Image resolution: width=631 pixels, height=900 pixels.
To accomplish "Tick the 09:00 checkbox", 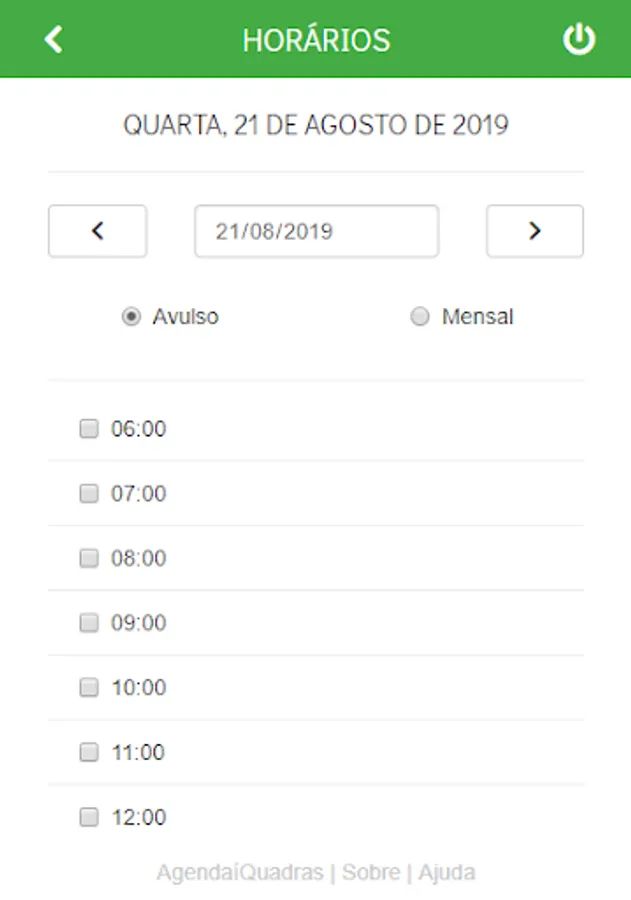I will (89, 622).
